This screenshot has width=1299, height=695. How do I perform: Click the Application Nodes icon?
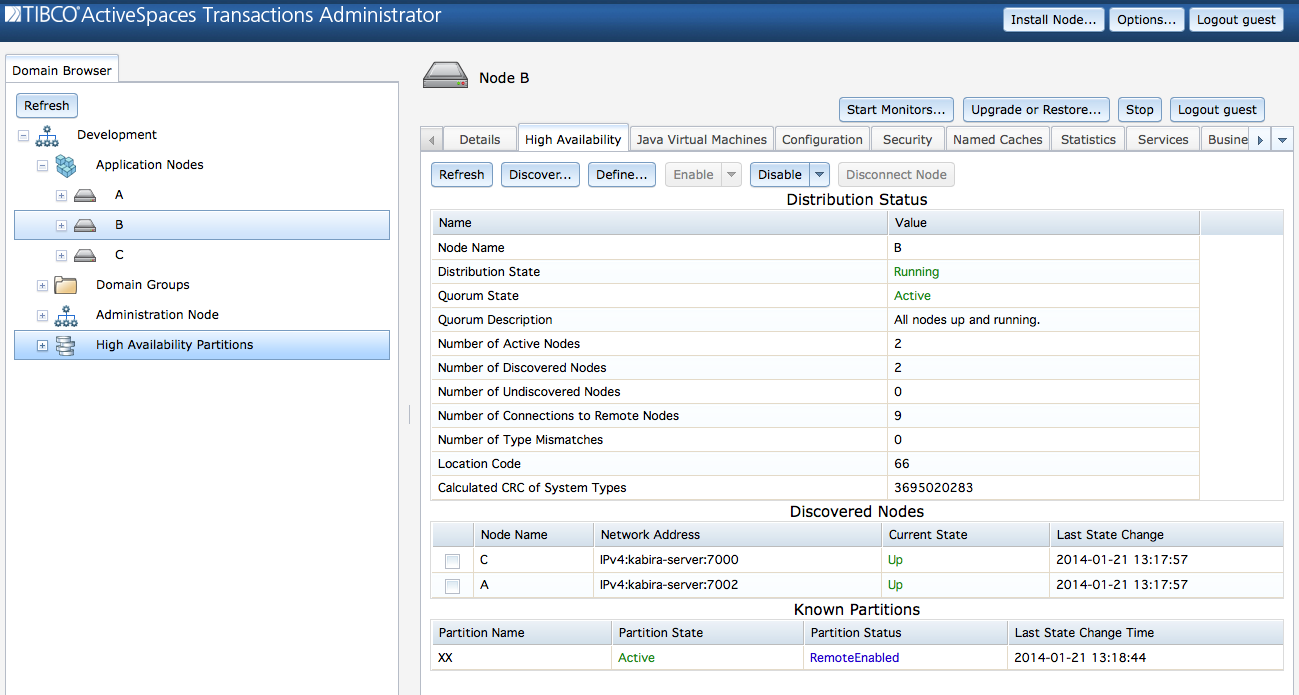65,165
